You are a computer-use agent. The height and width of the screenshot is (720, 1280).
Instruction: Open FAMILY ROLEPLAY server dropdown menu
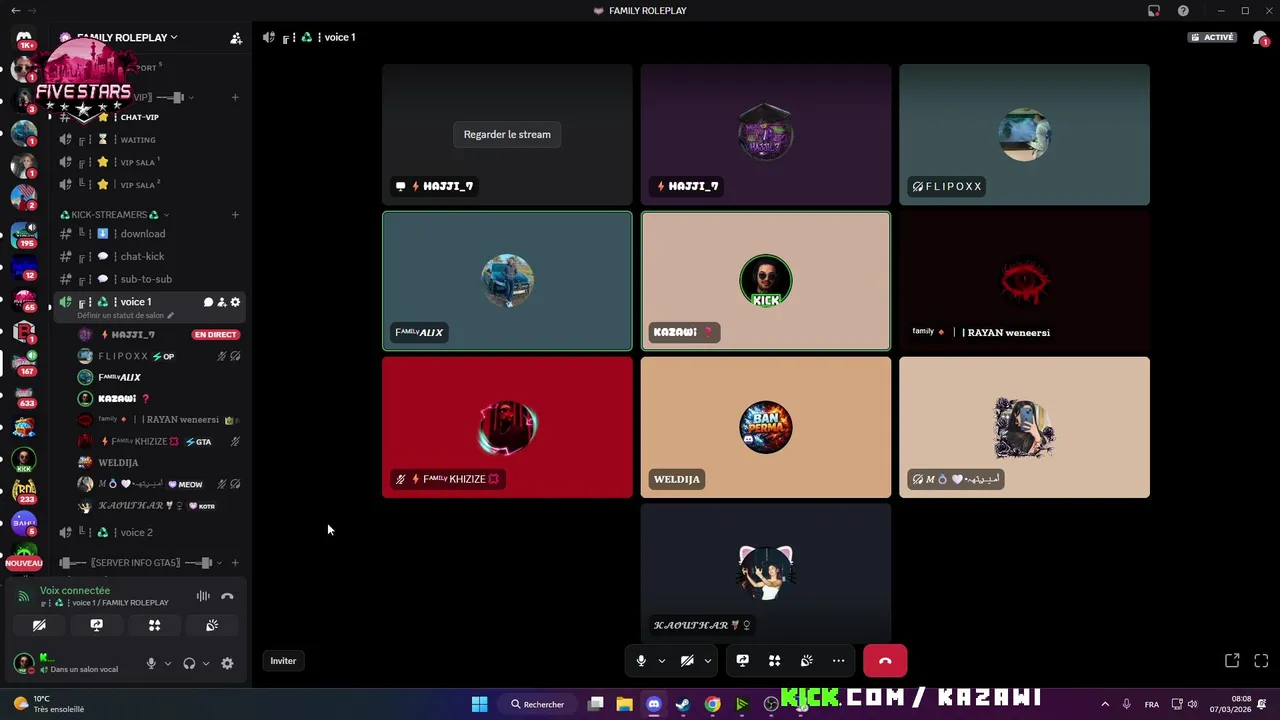pyautogui.click(x=127, y=38)
